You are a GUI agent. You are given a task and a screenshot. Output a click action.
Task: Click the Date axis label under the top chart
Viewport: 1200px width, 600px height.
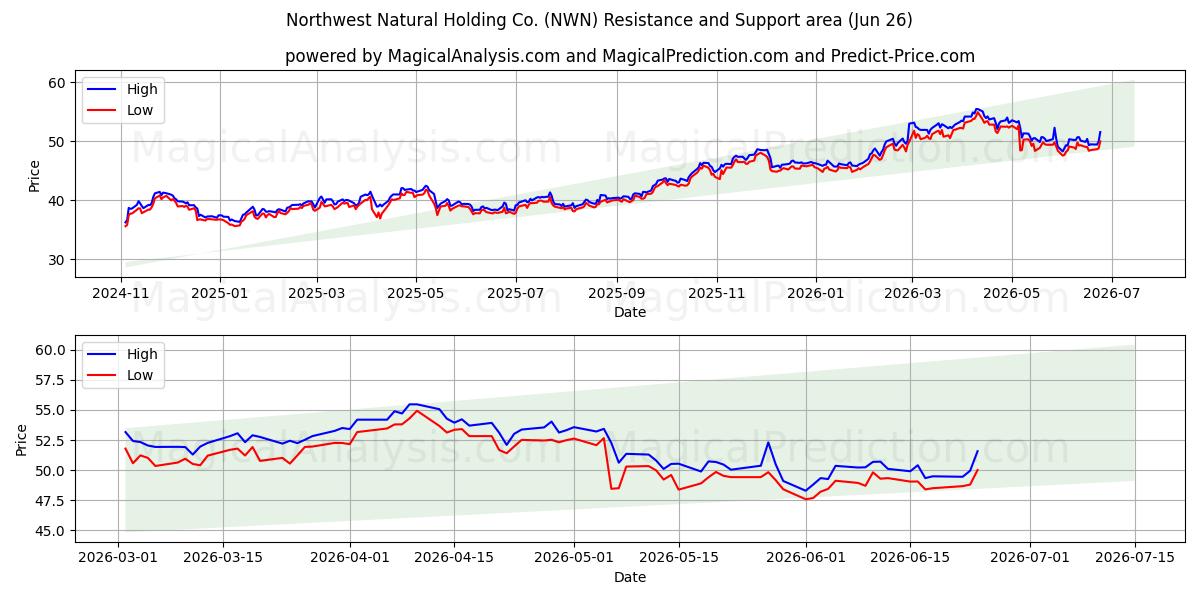tap(630, 312)
